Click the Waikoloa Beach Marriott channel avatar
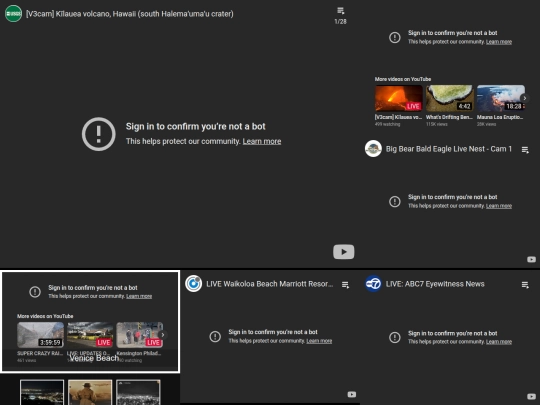 point(194,284)
